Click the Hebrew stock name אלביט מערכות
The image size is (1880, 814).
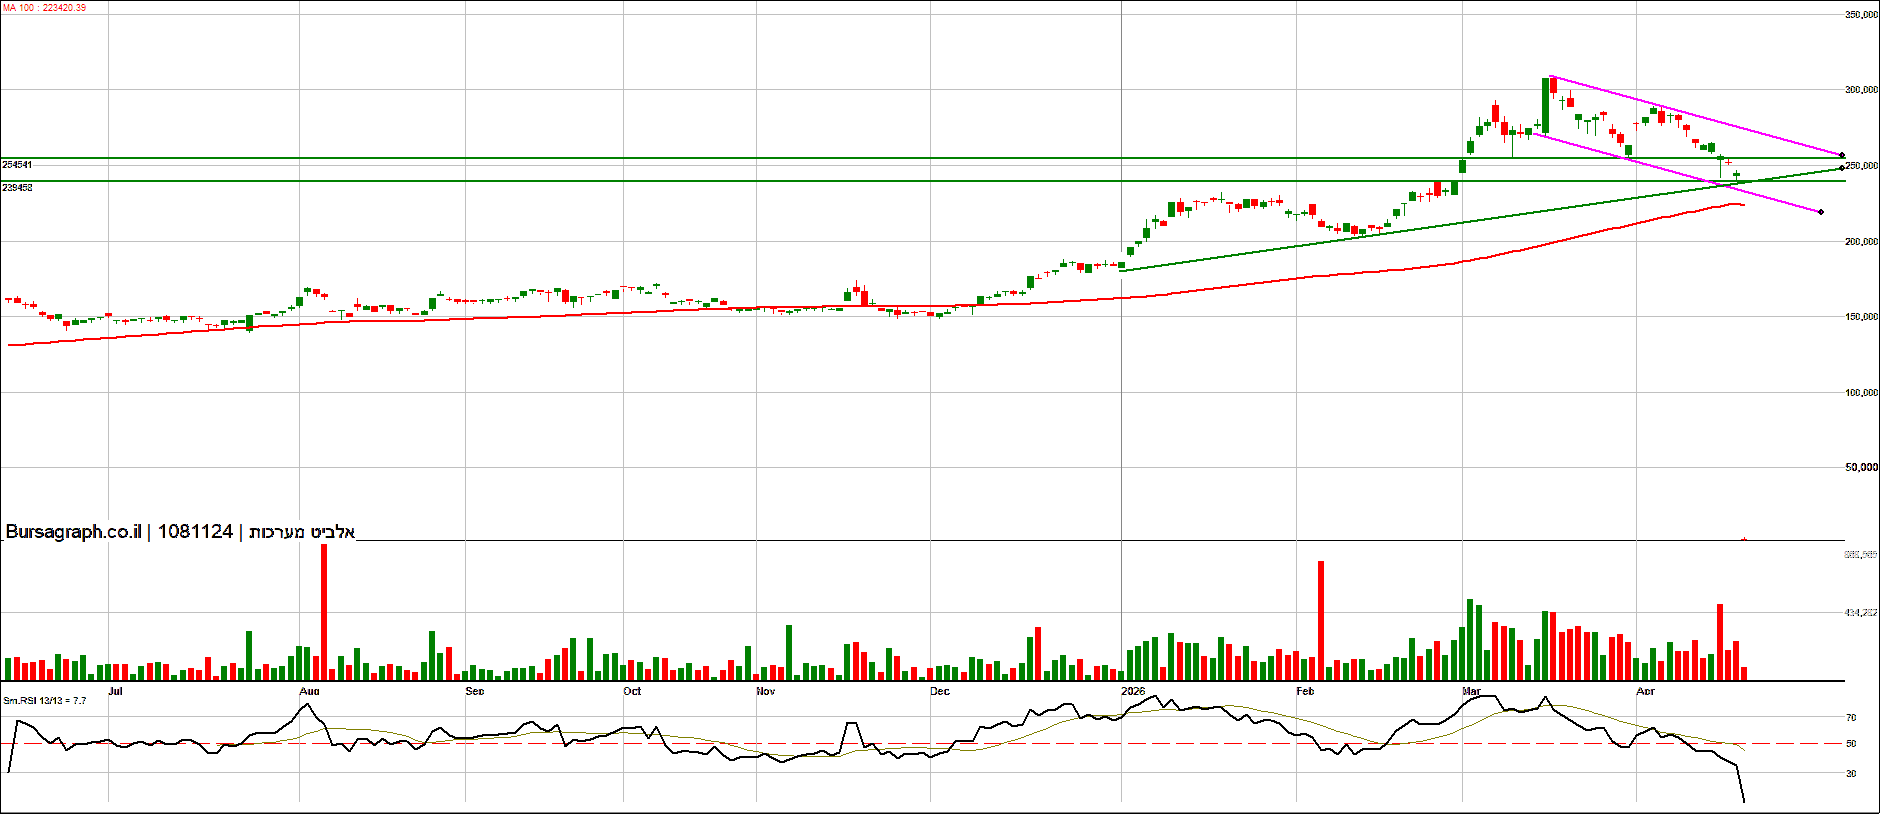302,532
